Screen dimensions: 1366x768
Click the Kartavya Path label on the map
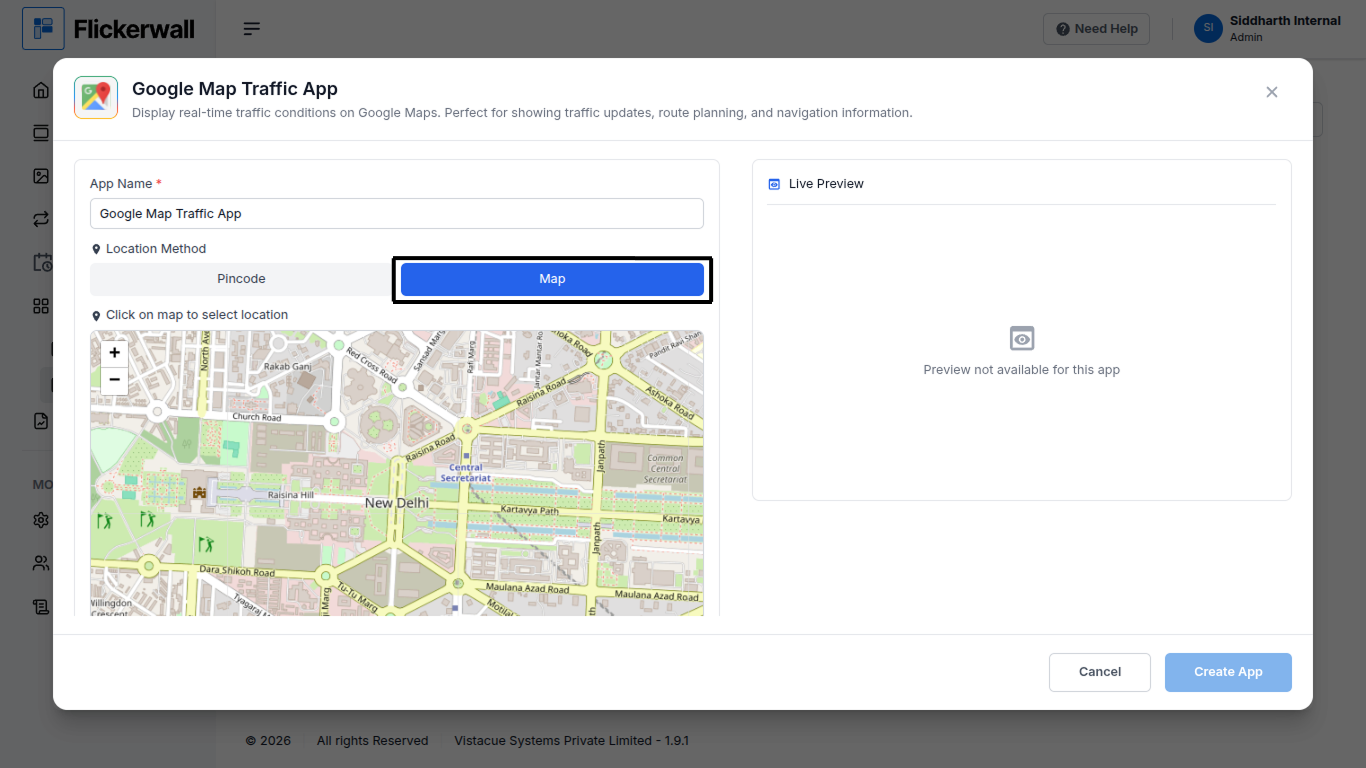[530, 510]
